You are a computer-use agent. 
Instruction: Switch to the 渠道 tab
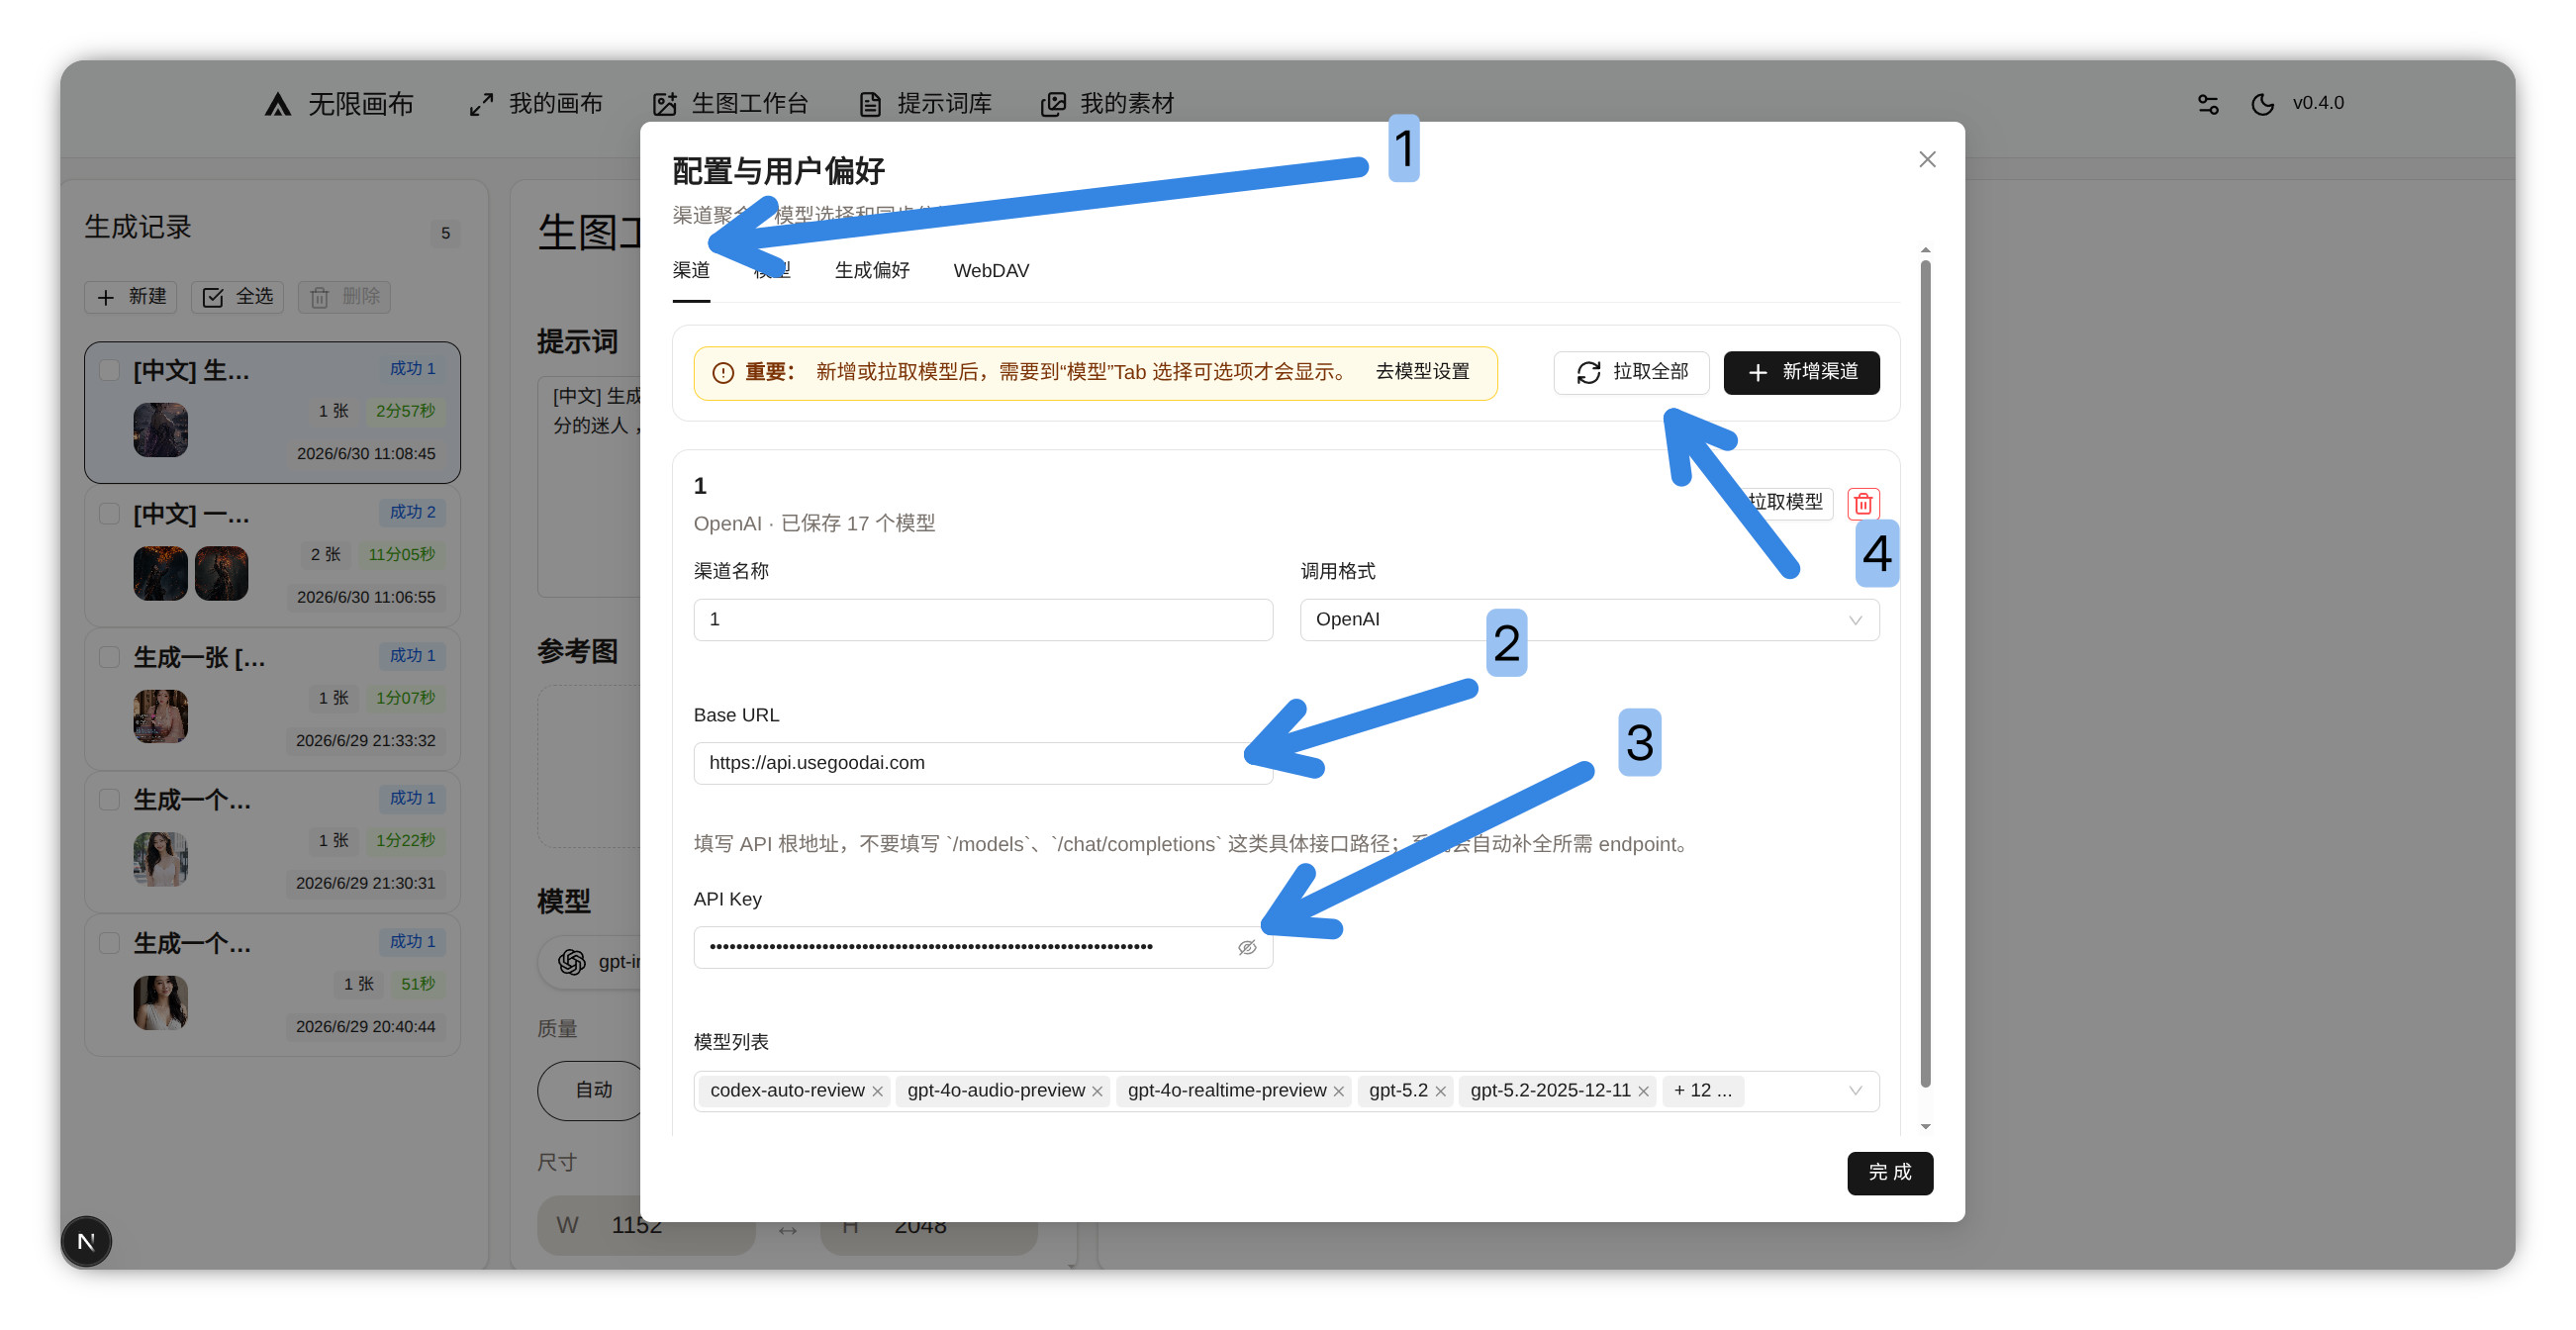[691, 271]
